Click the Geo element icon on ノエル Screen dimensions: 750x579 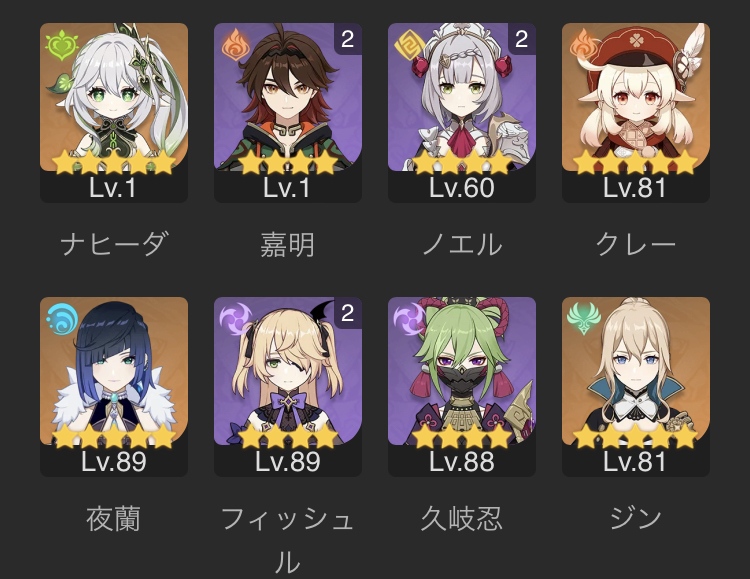tap(408, 45)
